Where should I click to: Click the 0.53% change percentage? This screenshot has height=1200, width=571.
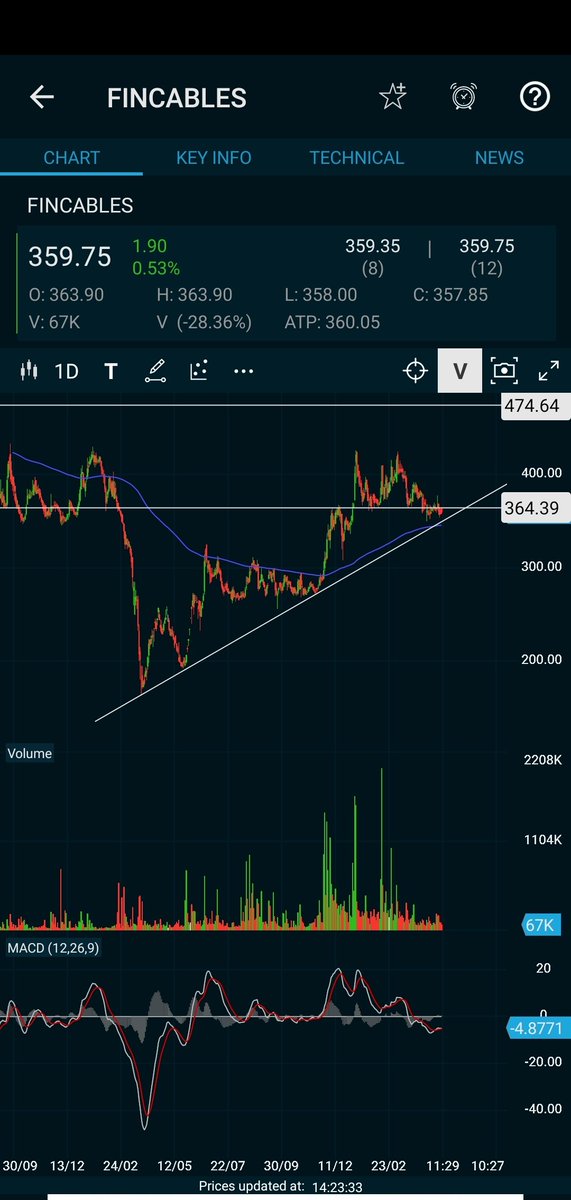point(156,268)
